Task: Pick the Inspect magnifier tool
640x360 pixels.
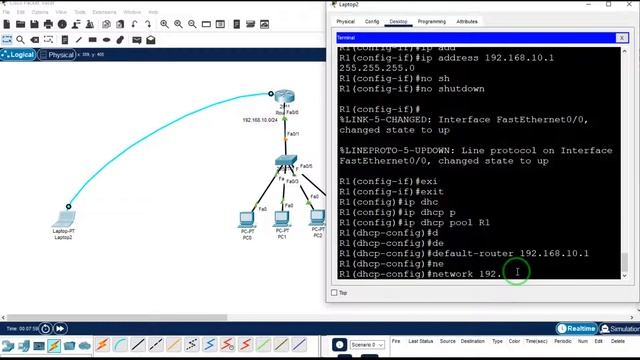Action: coord(20,40)
